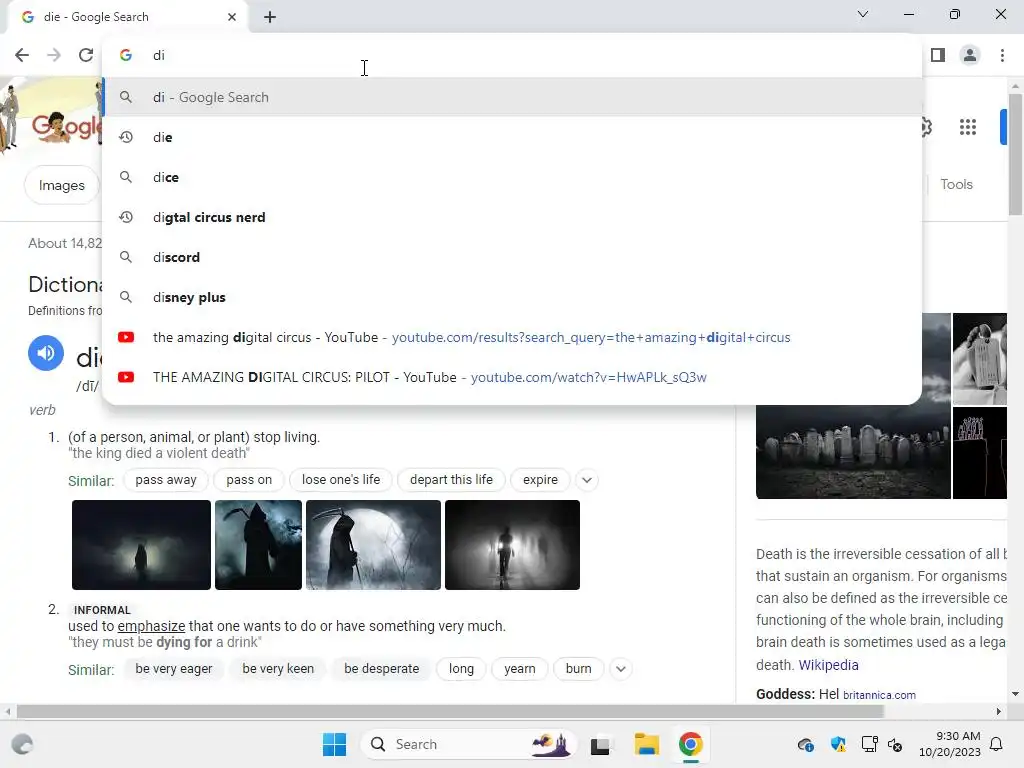Click the vertical page scrollbar thumb

(x=1015, y=154)
